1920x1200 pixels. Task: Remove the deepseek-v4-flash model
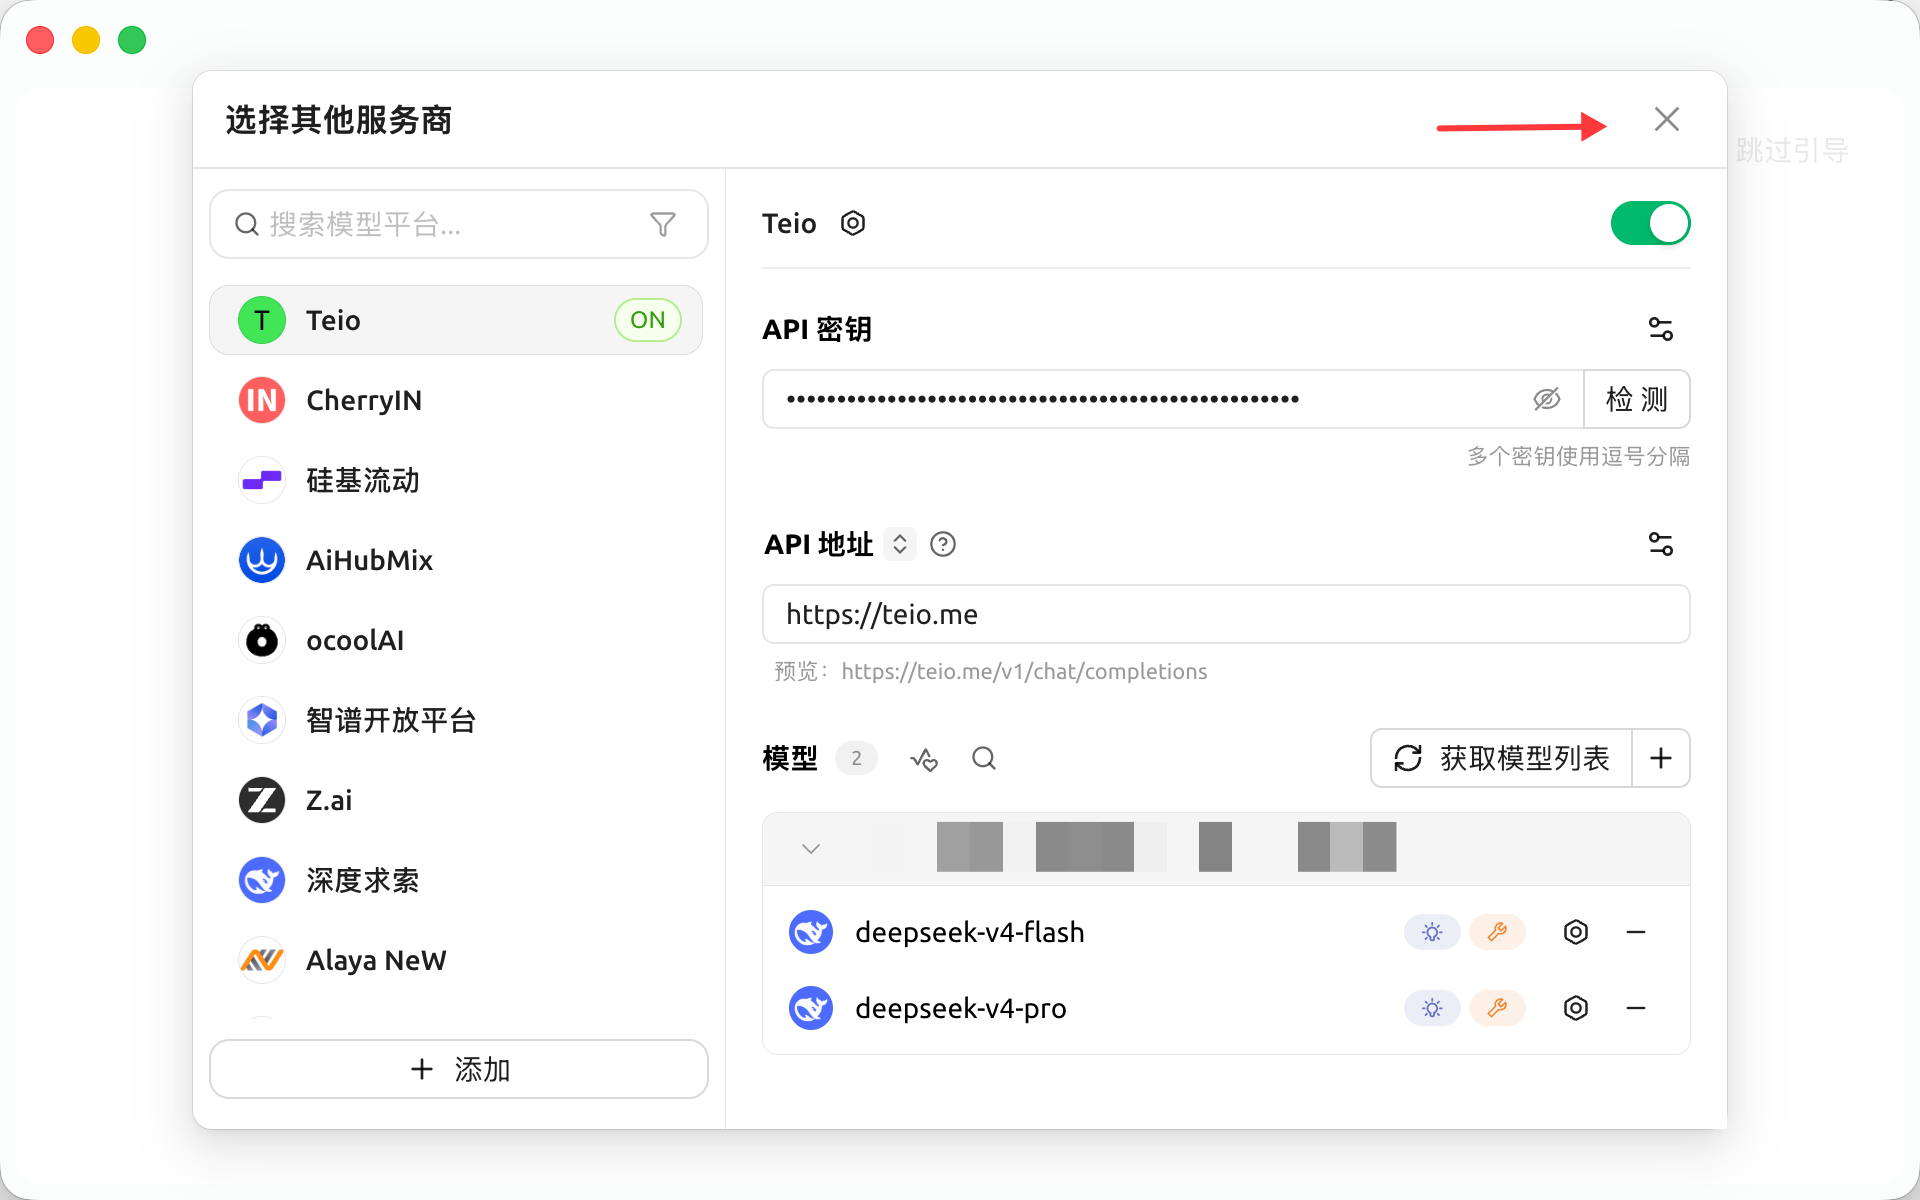1636,932
